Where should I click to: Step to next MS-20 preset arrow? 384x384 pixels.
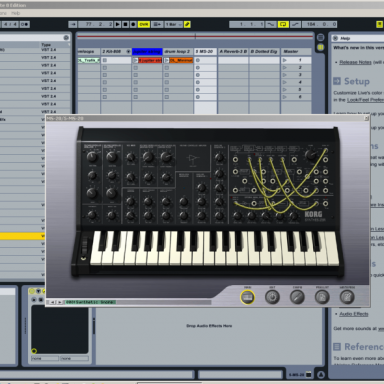(x=60, y=302)
